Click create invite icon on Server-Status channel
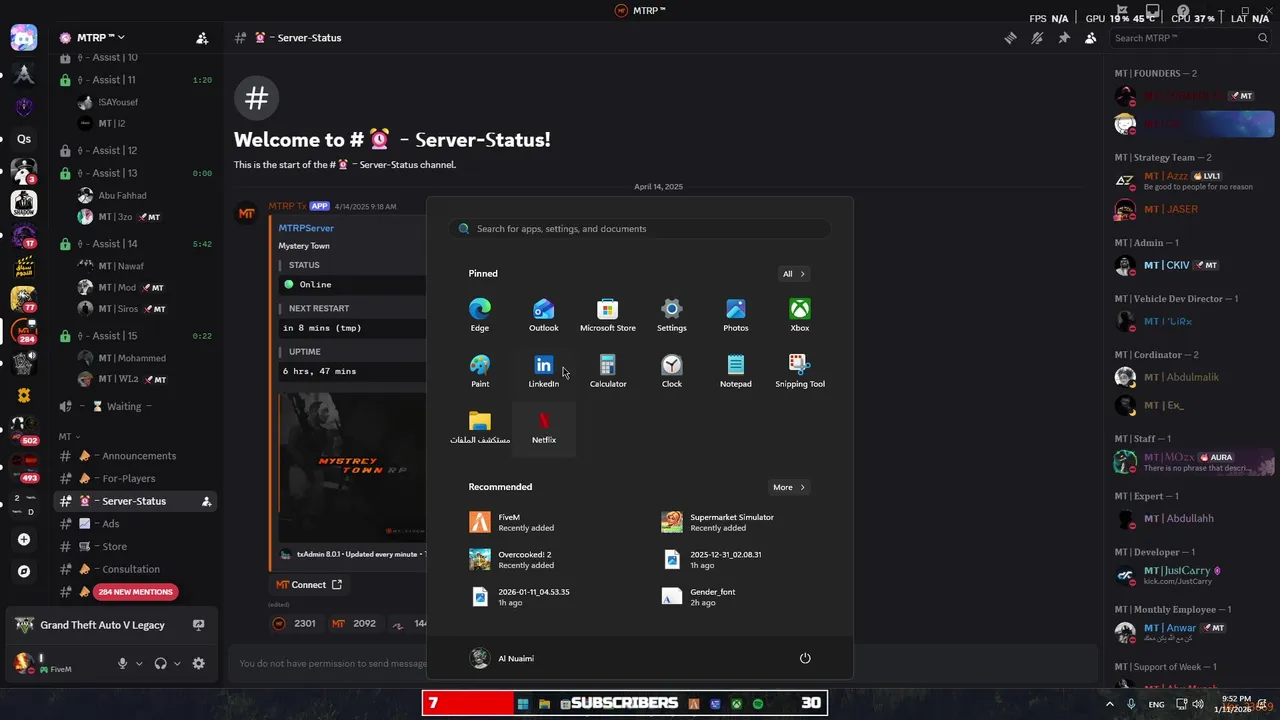 tap(206, 501)
